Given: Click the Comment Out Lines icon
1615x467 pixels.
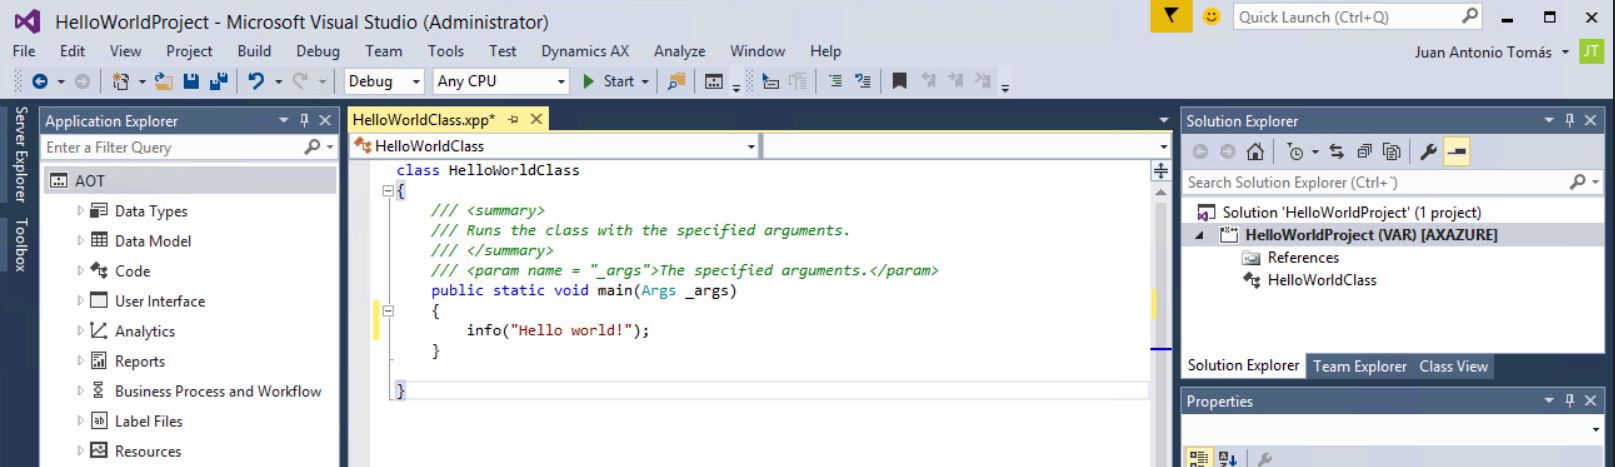Looking at the screenshot, I should click(x=835, y=81).
